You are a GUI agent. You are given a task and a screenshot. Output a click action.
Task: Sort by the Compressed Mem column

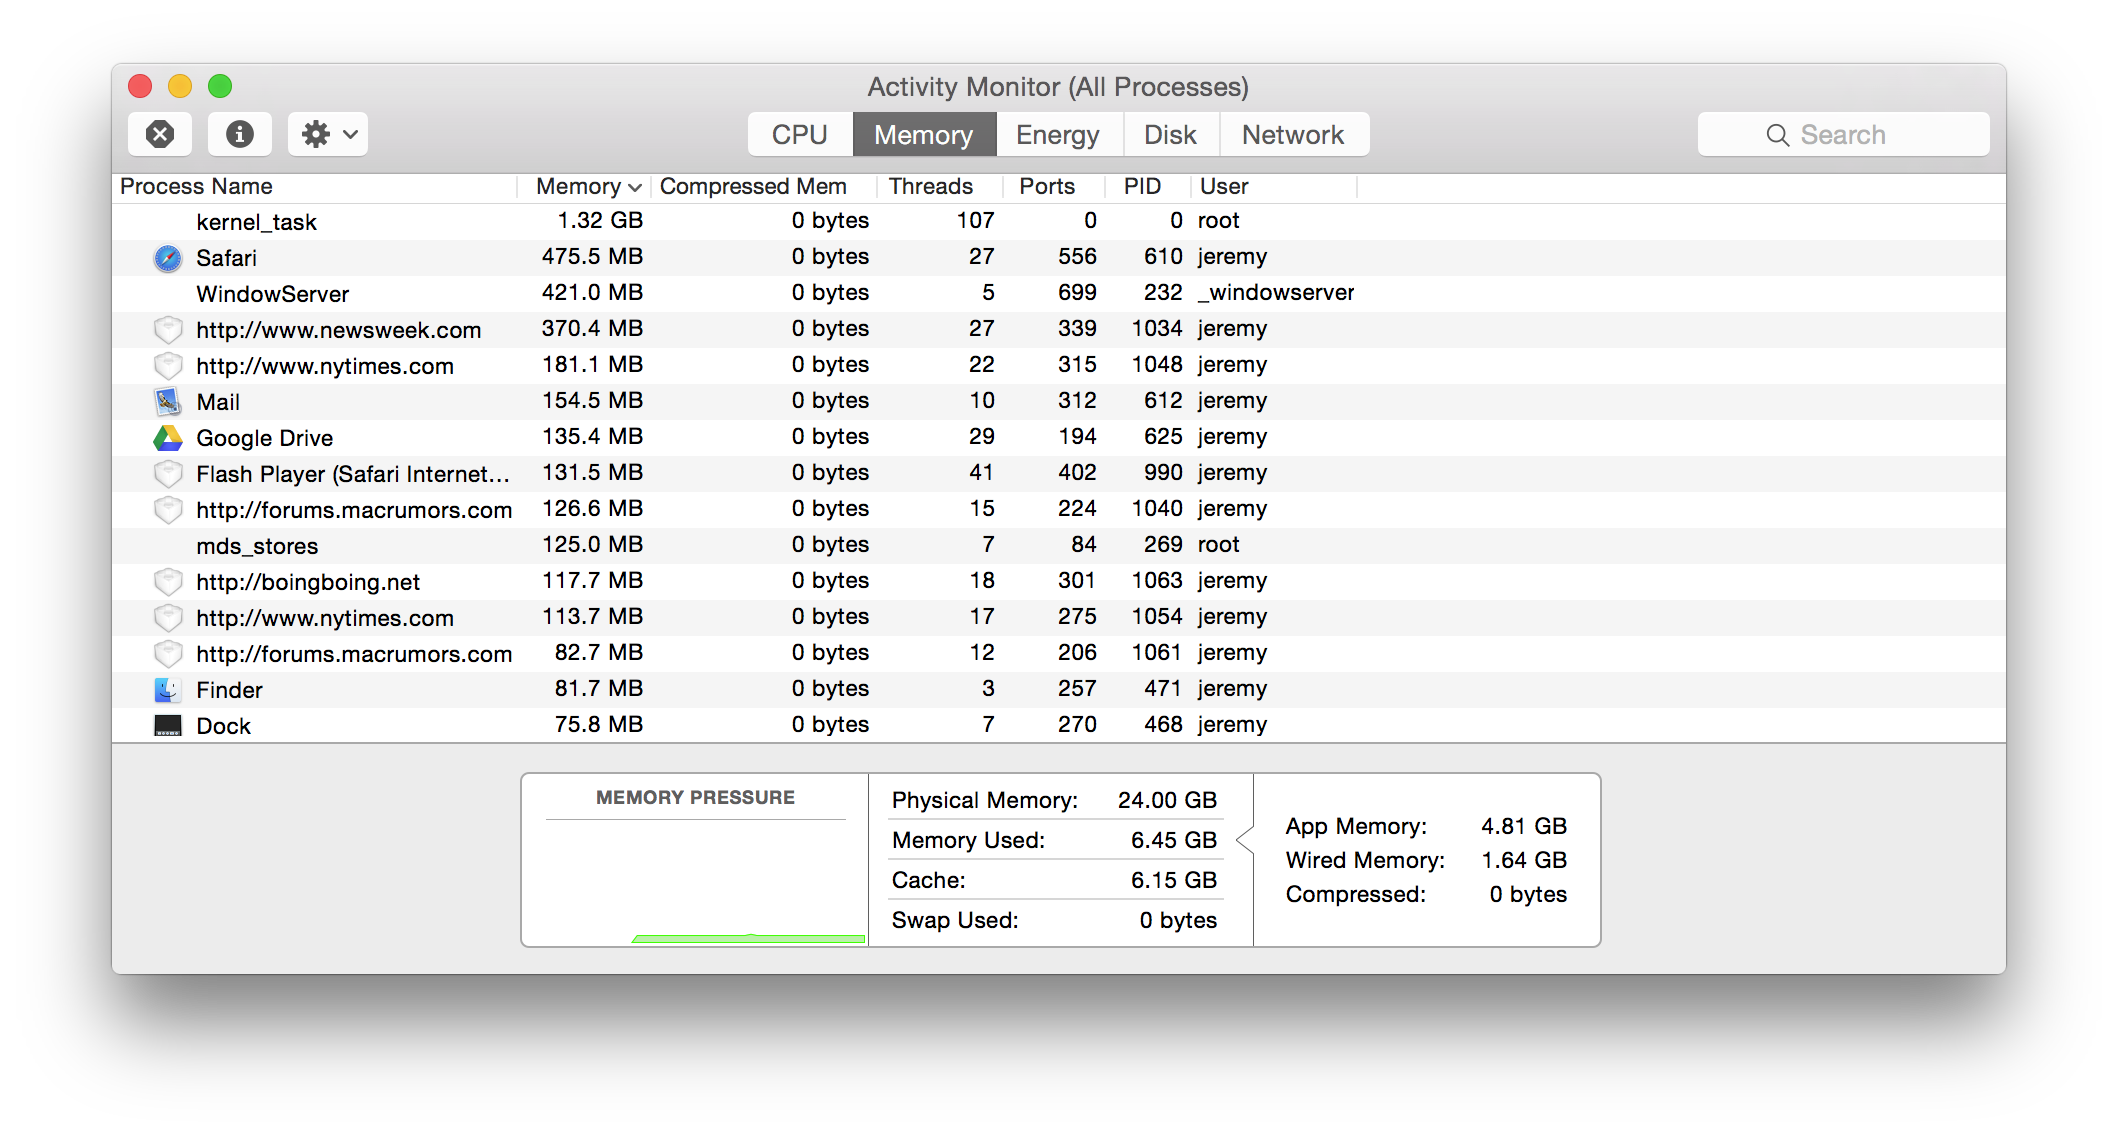(x=753, y=187)
